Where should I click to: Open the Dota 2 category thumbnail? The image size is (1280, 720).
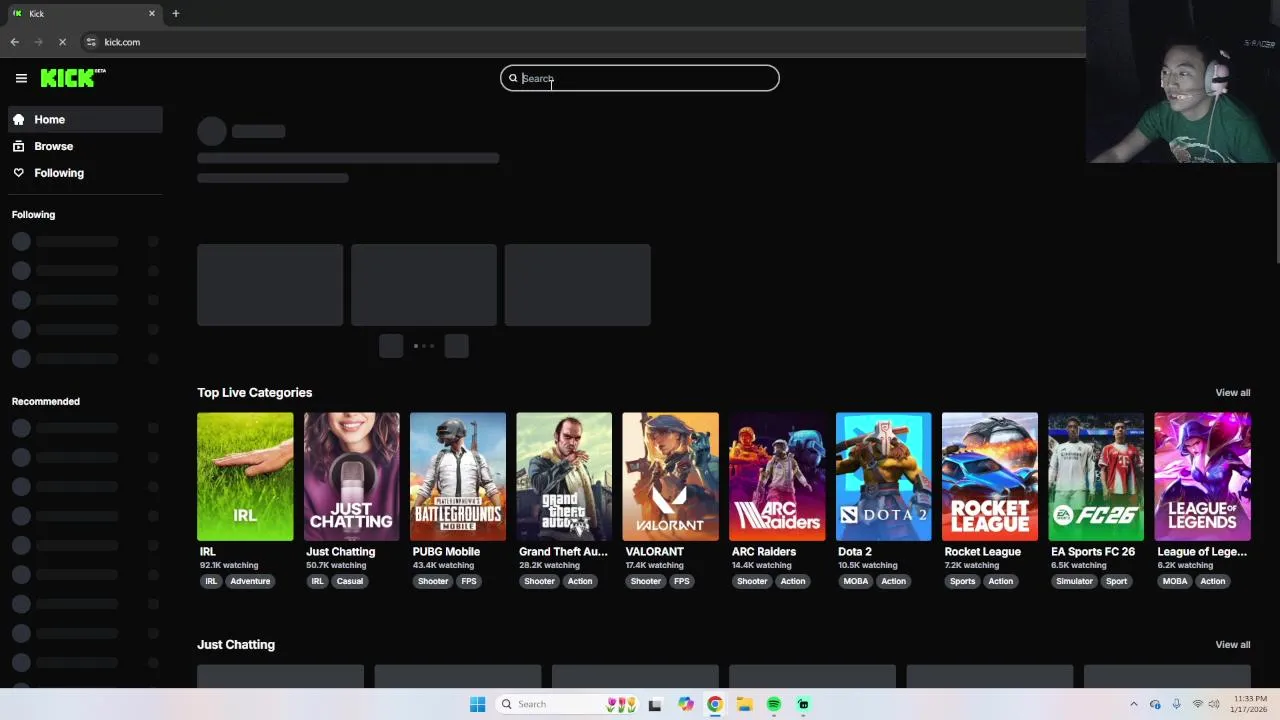pos(883,476)
